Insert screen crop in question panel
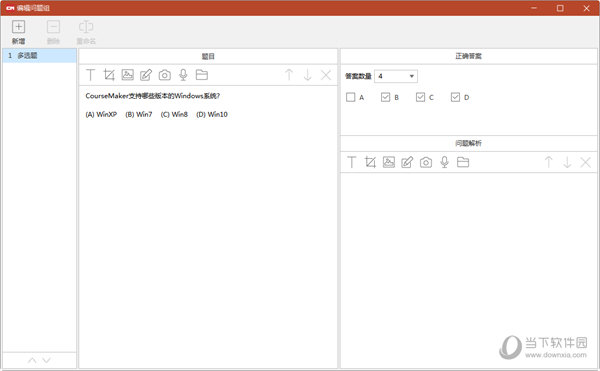 pos(109,75)
